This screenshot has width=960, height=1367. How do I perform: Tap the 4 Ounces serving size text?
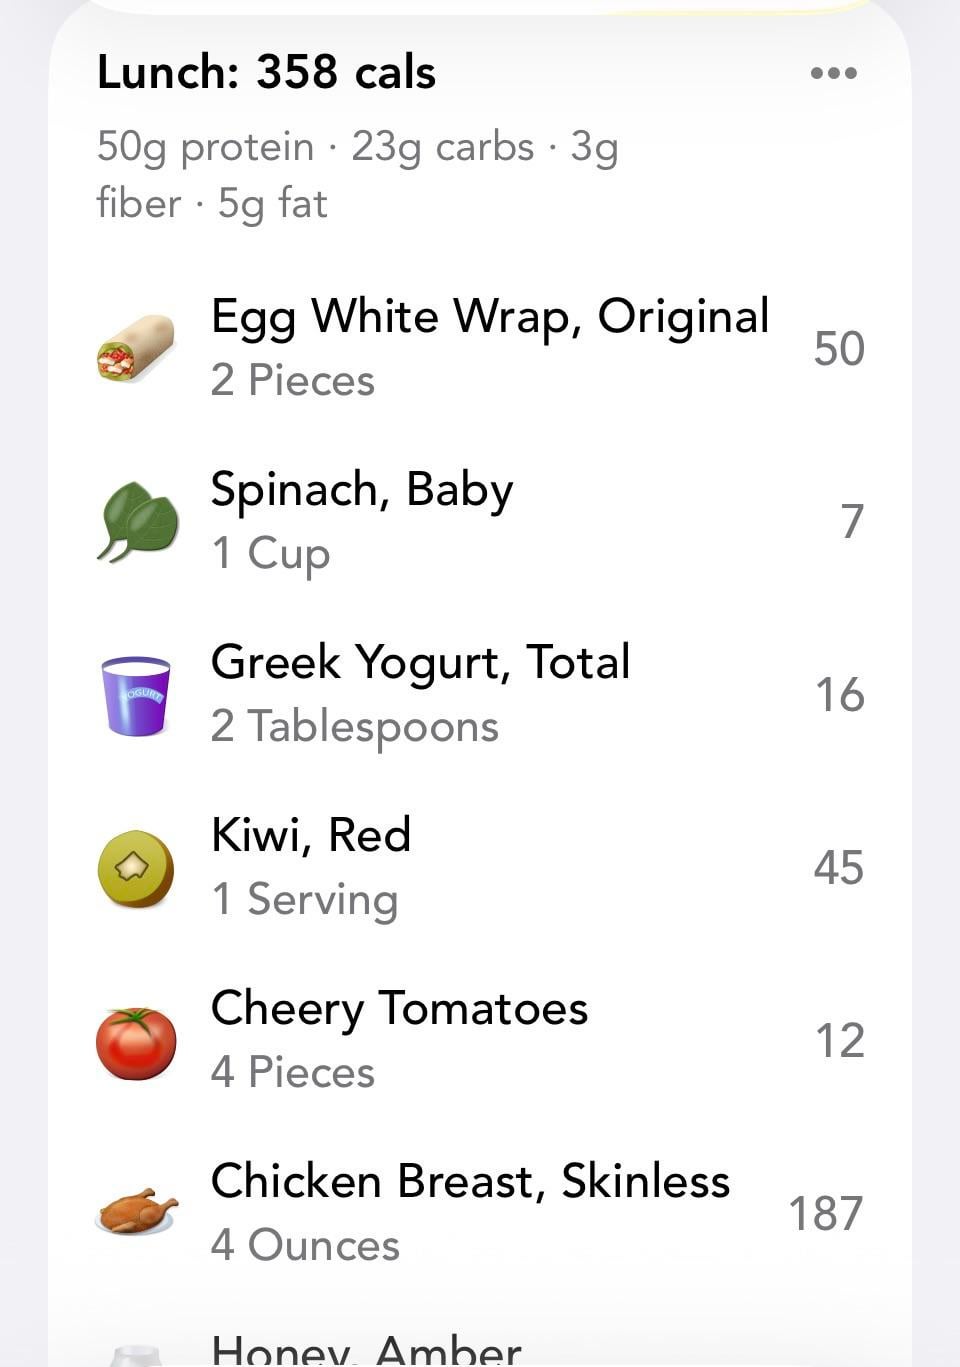[305, 1246]
